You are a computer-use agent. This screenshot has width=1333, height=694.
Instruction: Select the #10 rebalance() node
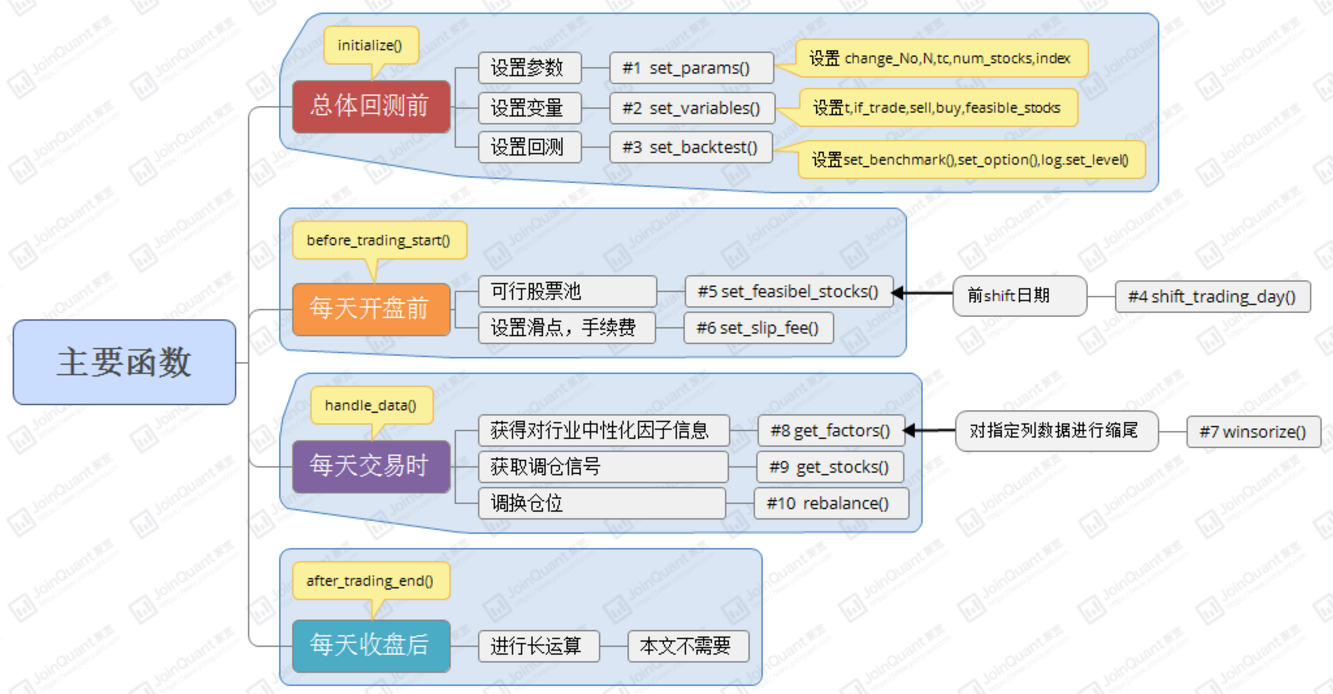click(x=830, y=503)
